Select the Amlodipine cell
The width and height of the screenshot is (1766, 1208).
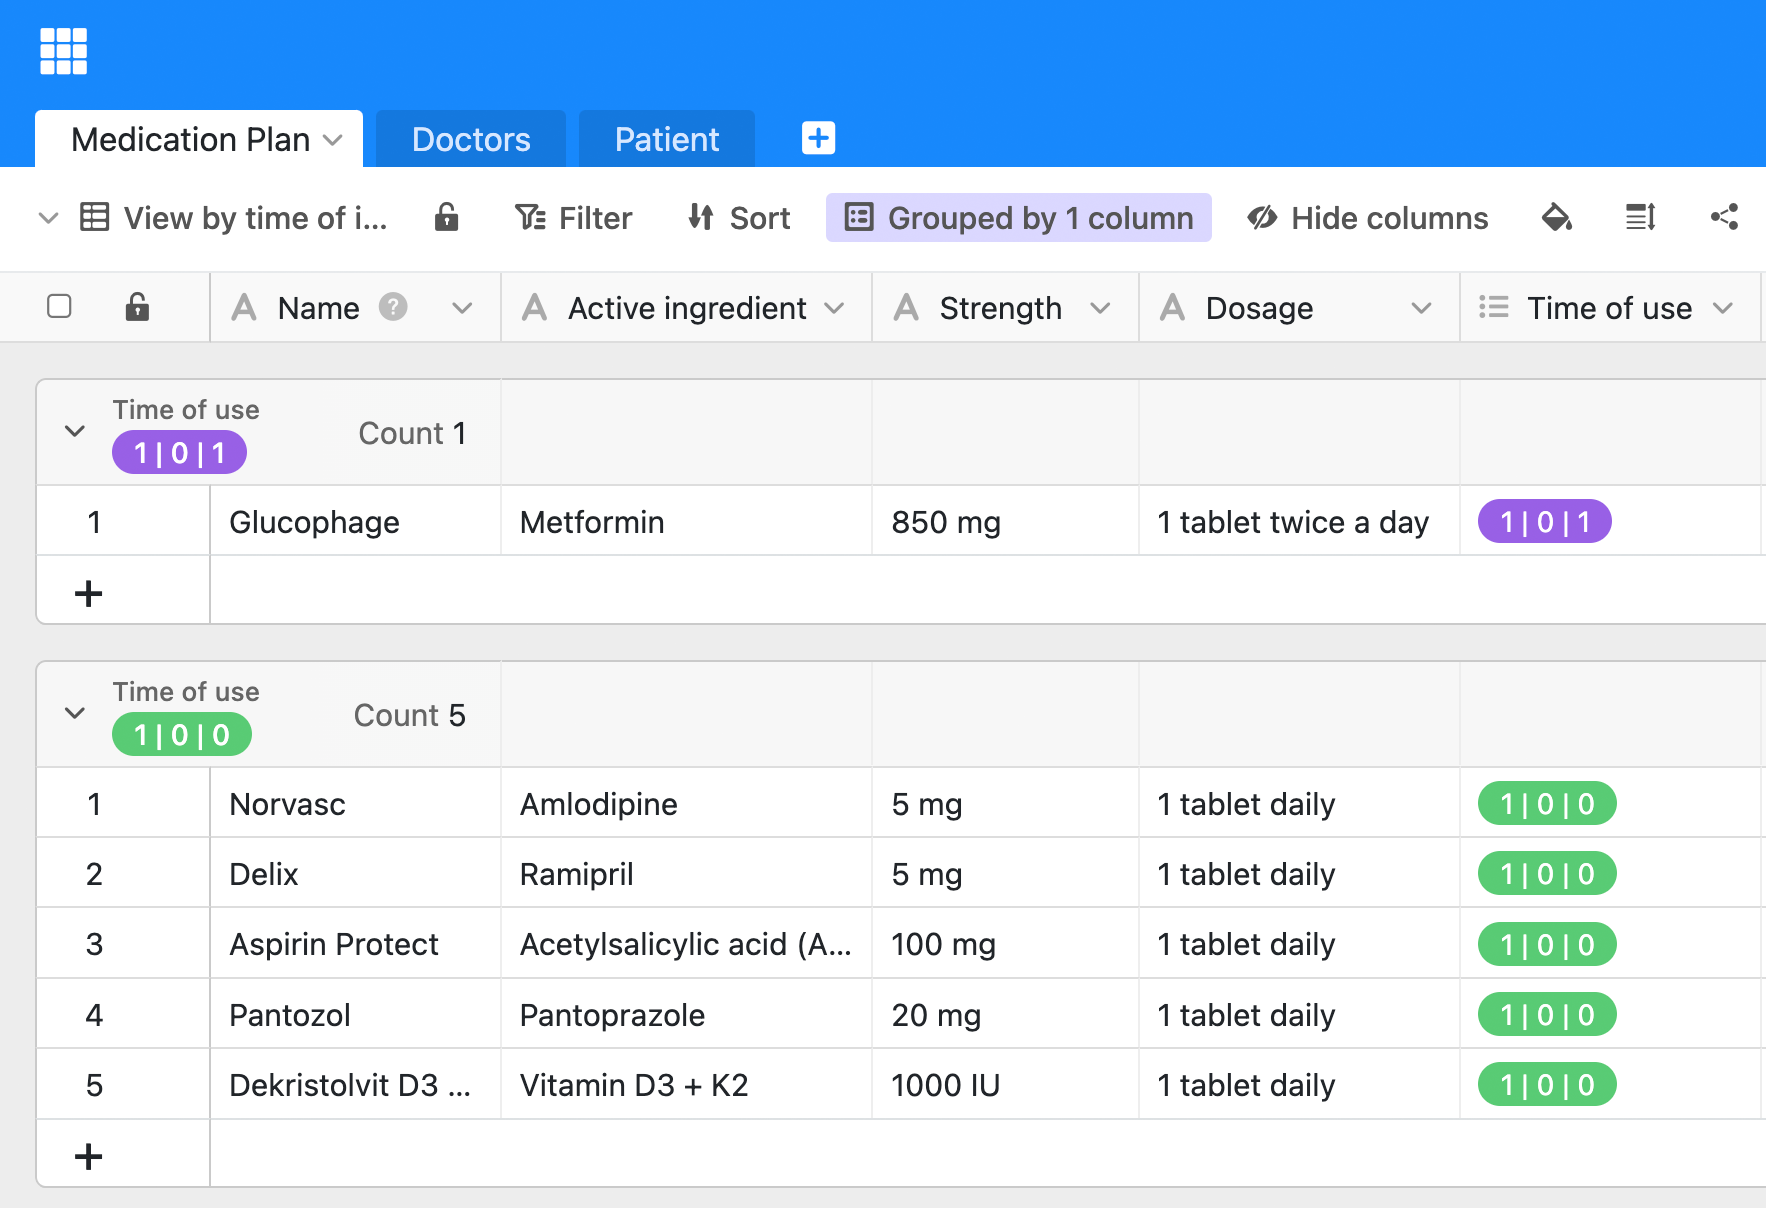[686, 803]
